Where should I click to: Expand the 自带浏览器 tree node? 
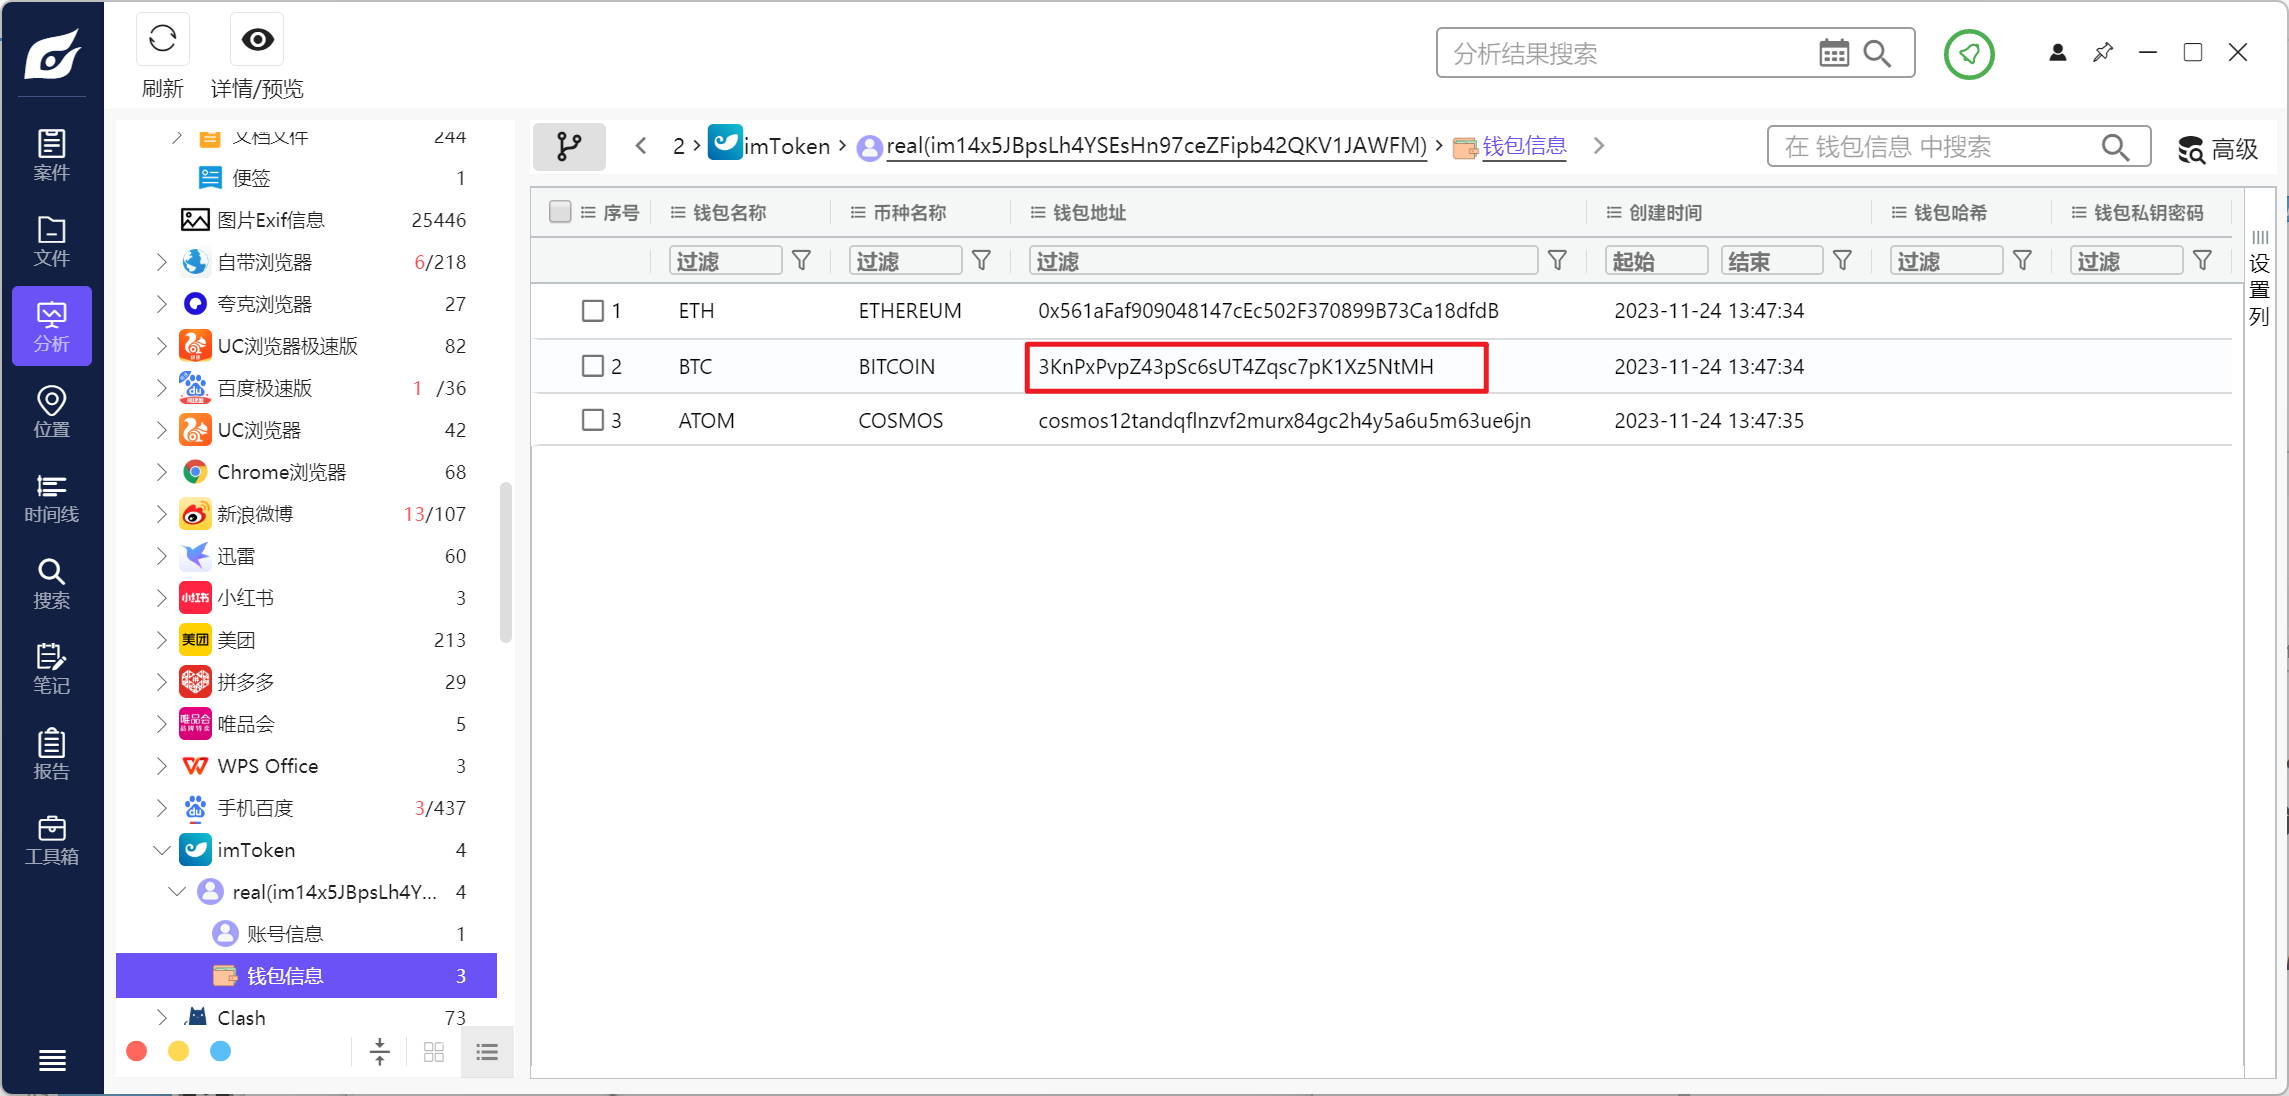coord(162,262)
